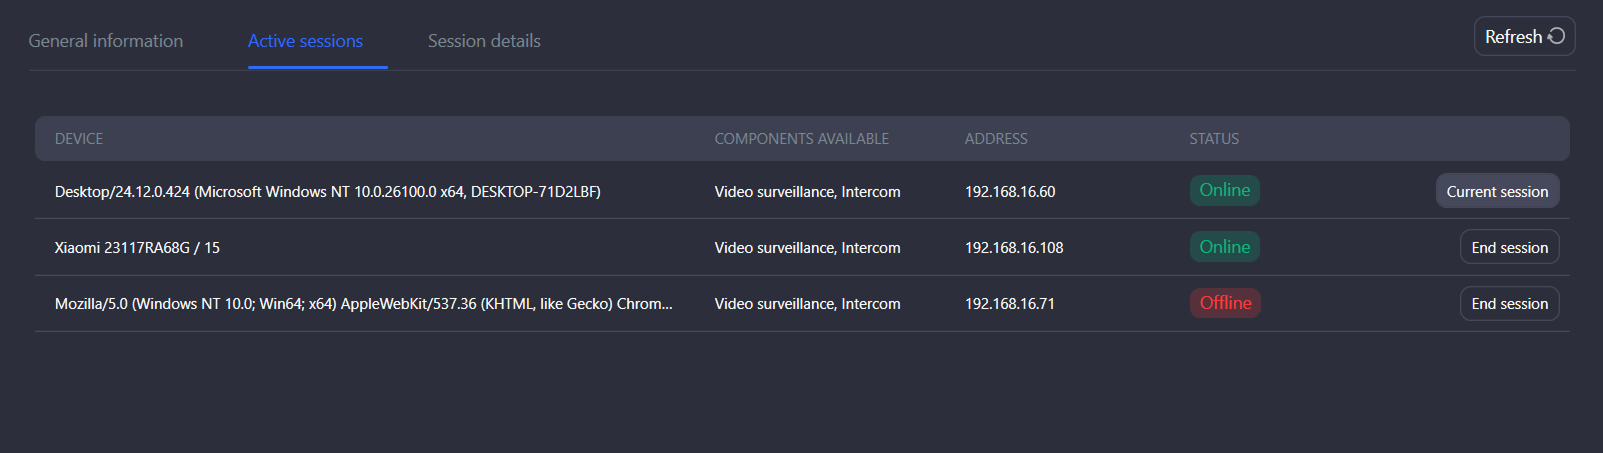1603x453 pixels.
Task: Click the STATUS column header
Action: pos(1213,139)
